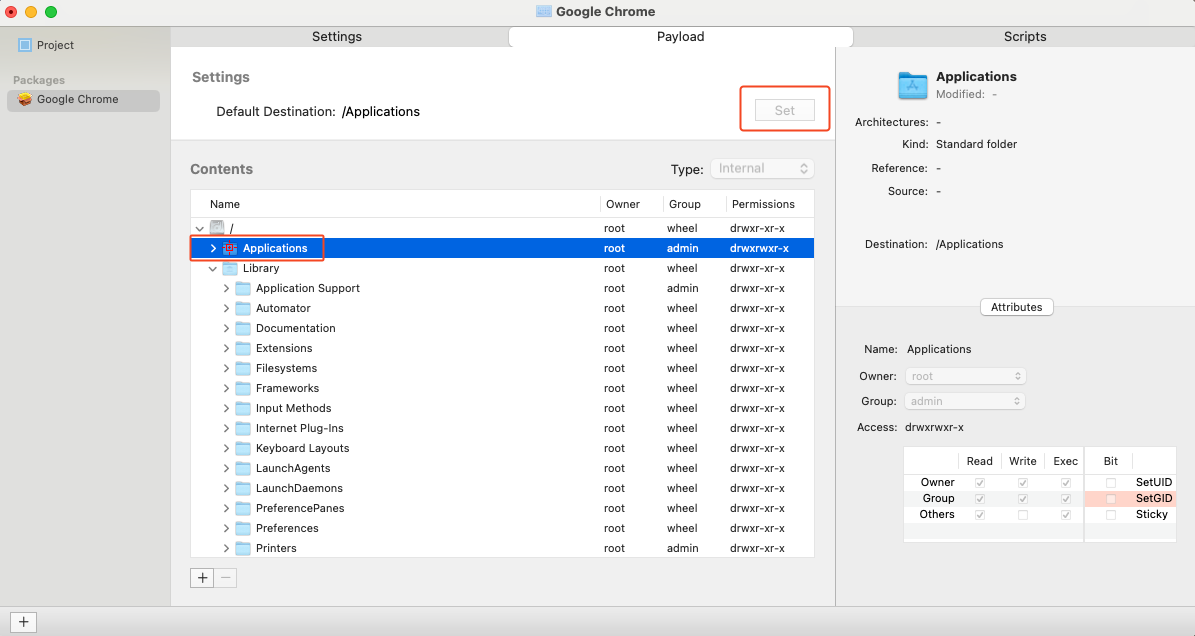
Task: Click the Applications folder icon in tree
Action: pyautogui.click(x=230, y=248)
